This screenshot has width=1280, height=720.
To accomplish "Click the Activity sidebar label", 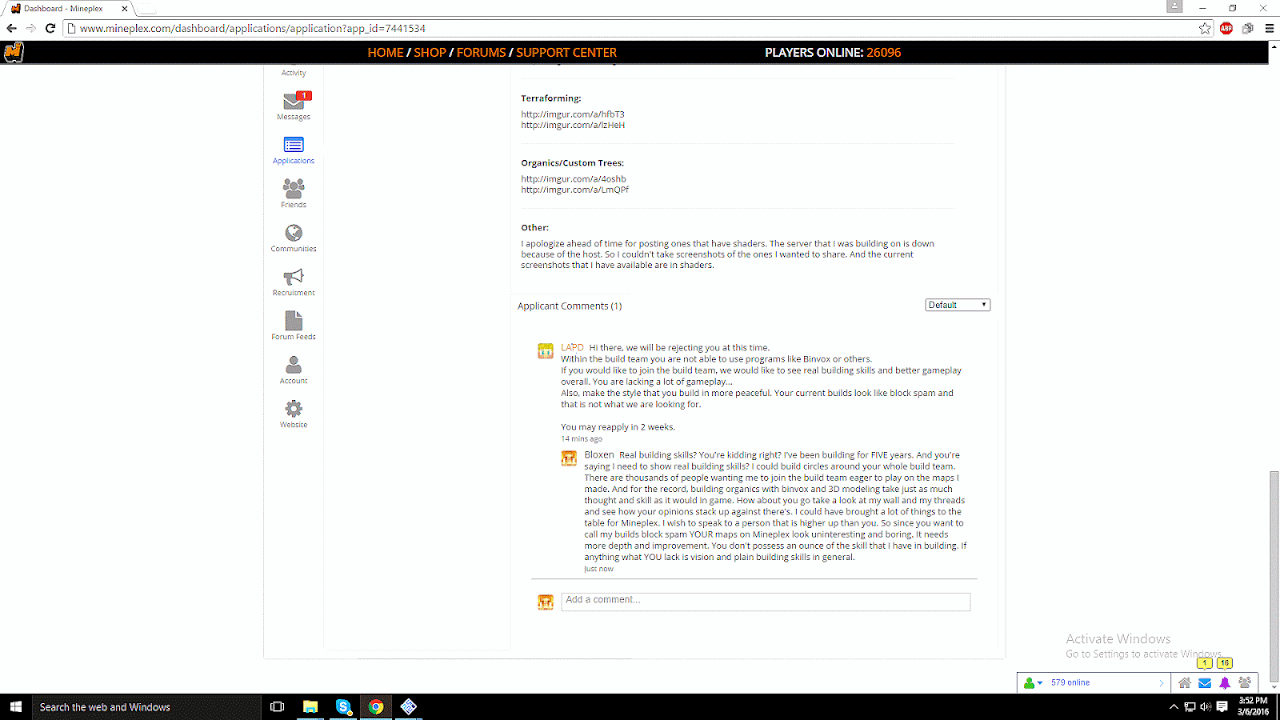I will pos(294,73).
